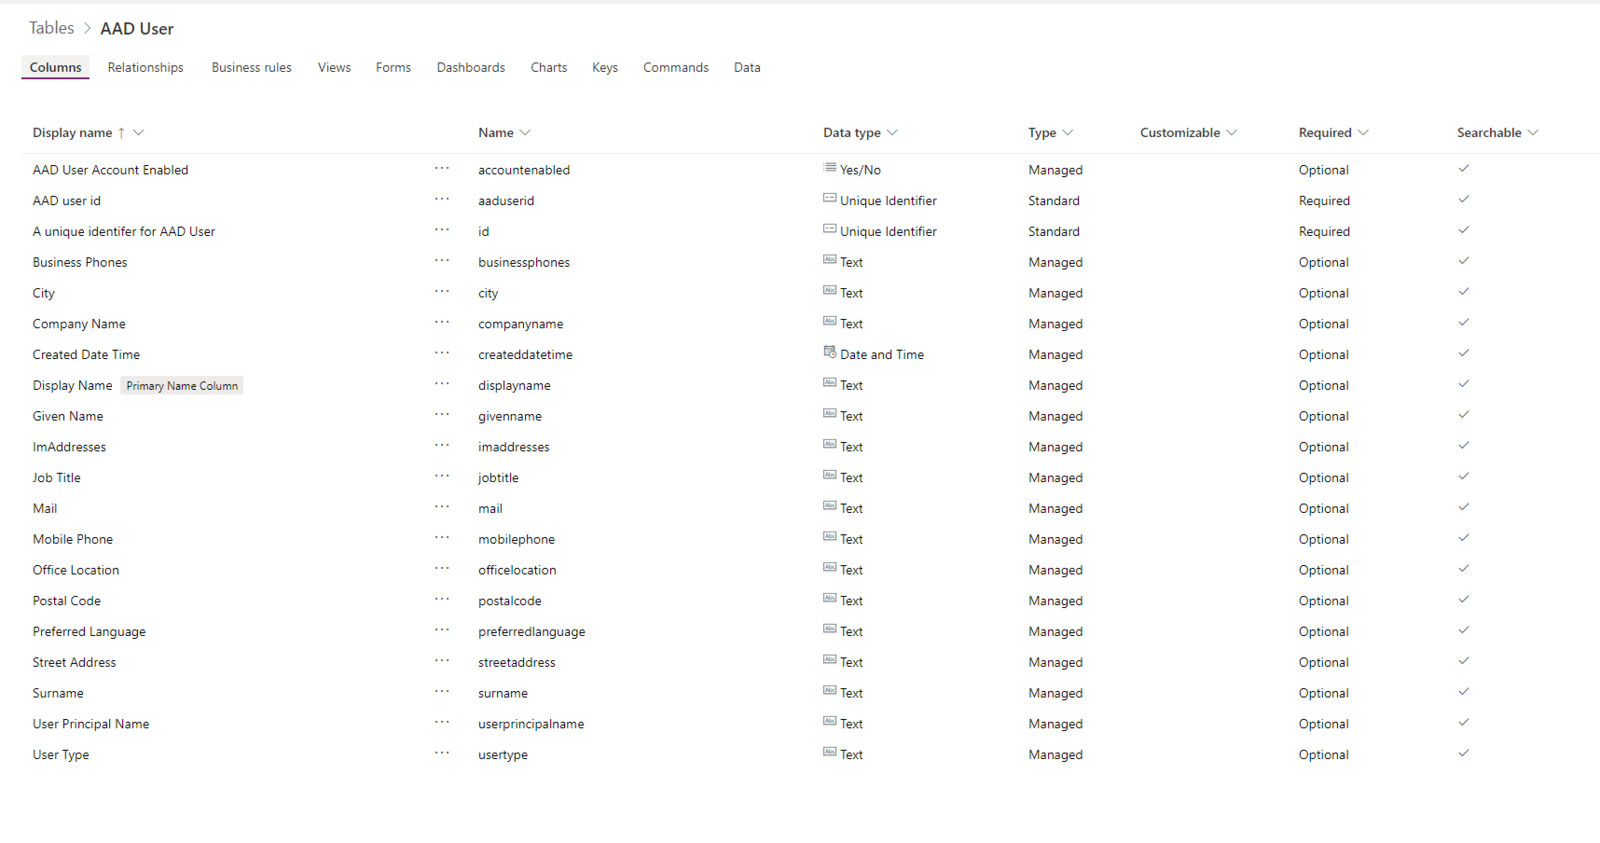
Task: Click the 'userprincipalname' name cell
Action: coord(531,724)
